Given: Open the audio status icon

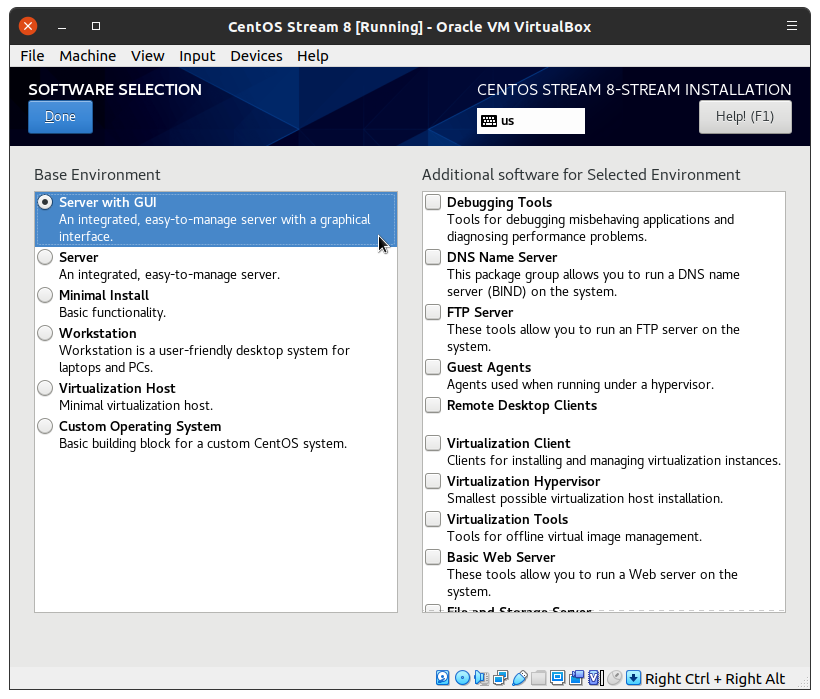Looking at the screenshot, I should tap(481, 678).
